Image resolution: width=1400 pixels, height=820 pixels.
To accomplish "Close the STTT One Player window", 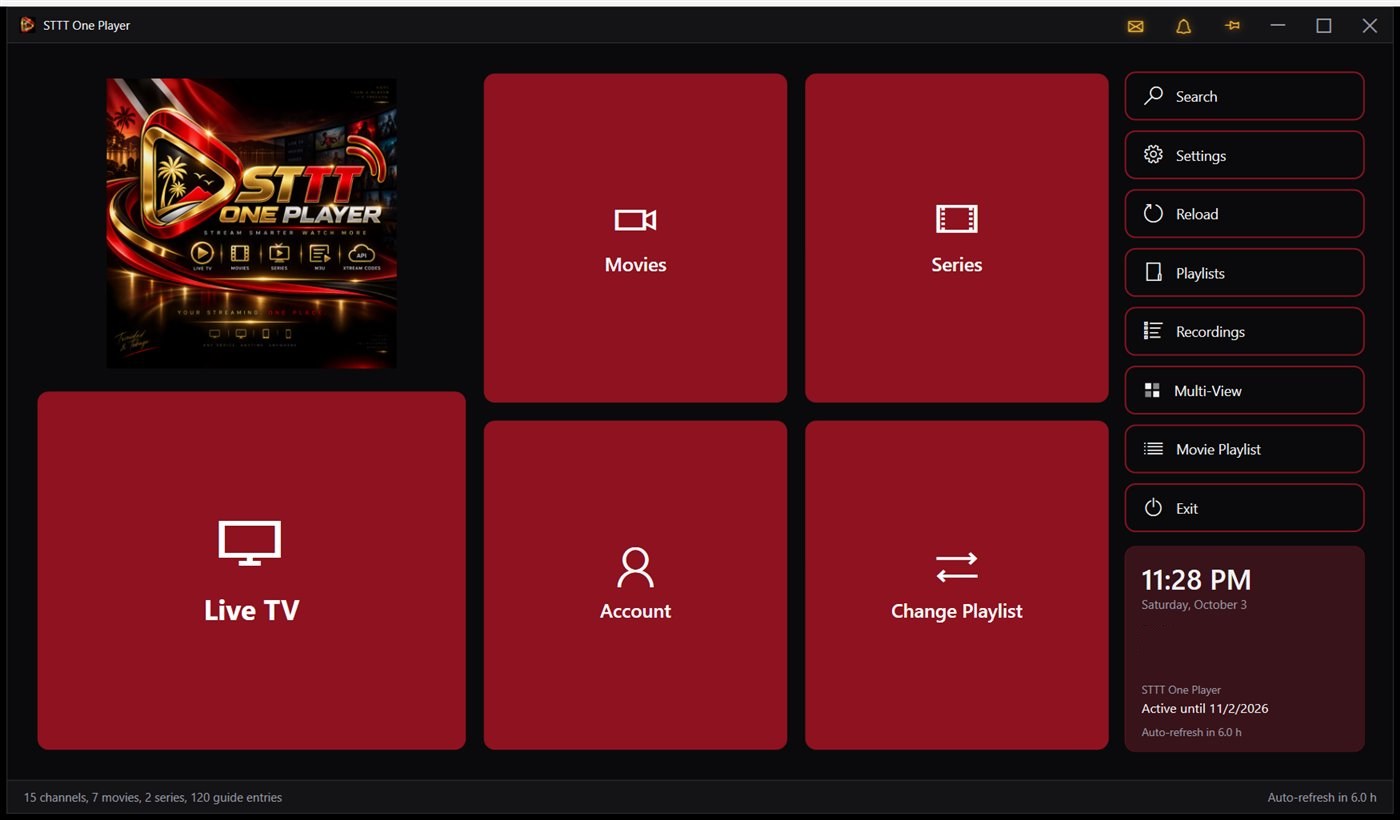I will [1370, 26].
